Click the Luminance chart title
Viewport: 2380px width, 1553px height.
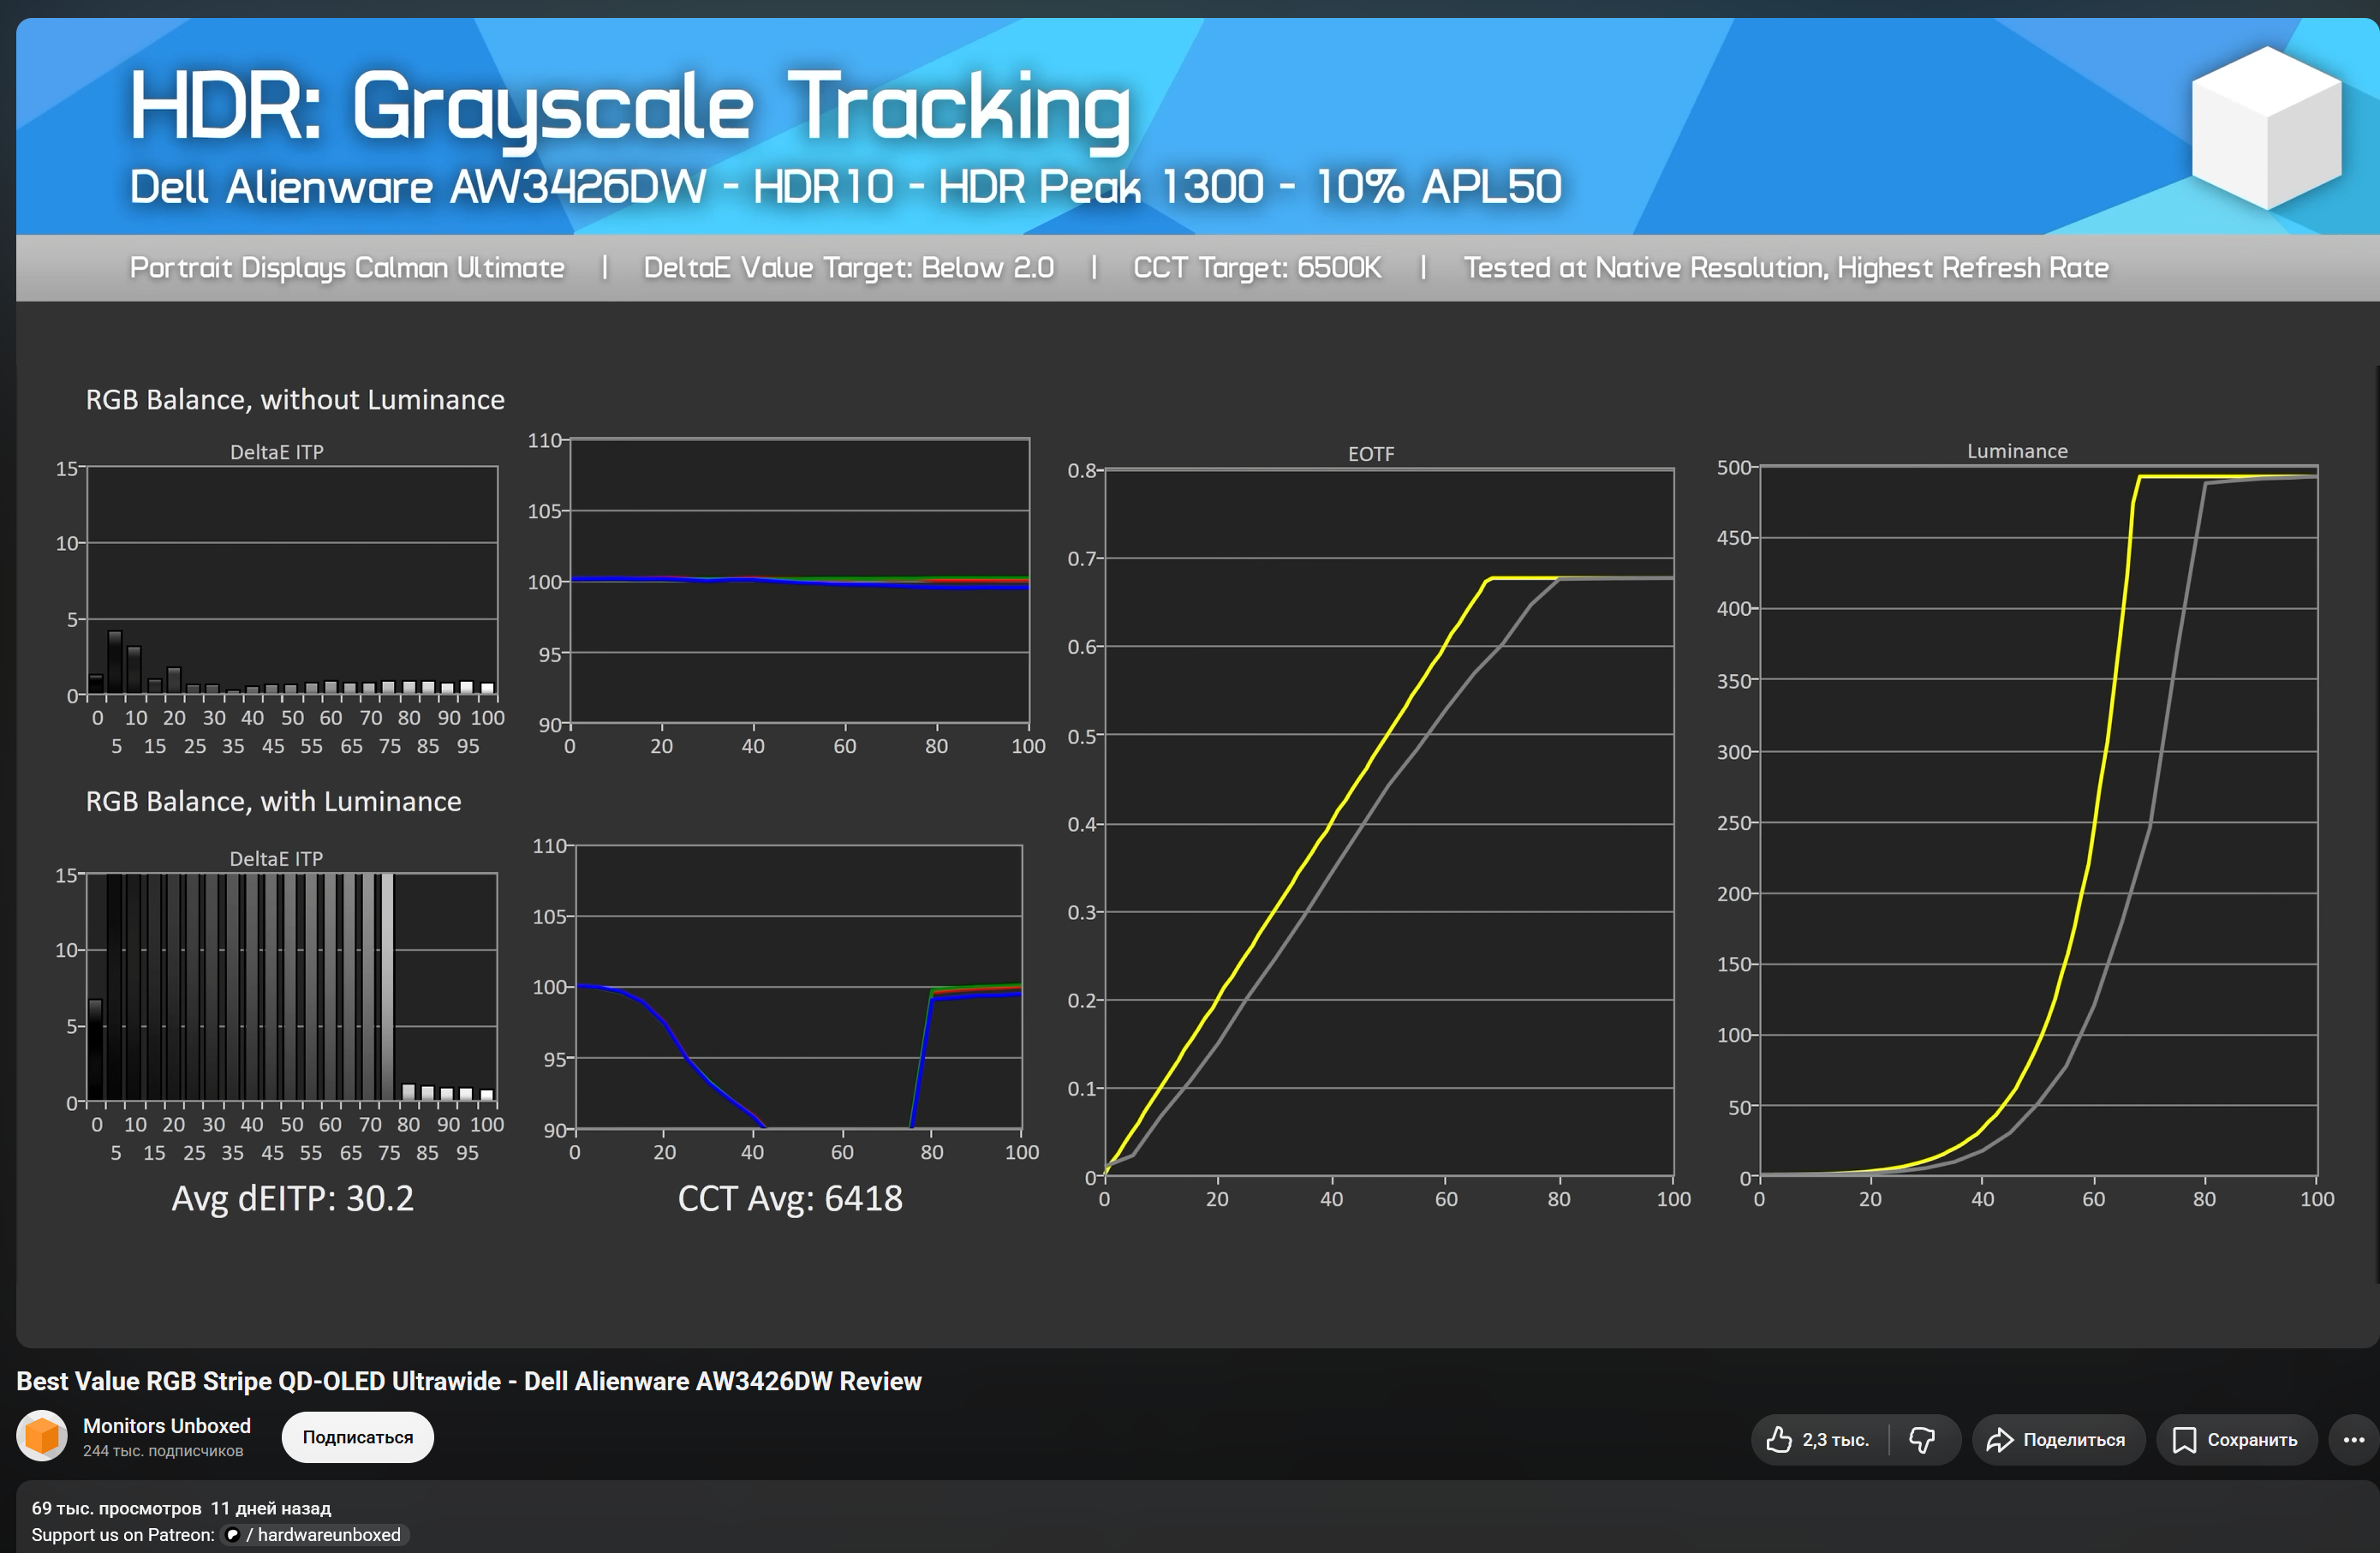(2017, 451)
